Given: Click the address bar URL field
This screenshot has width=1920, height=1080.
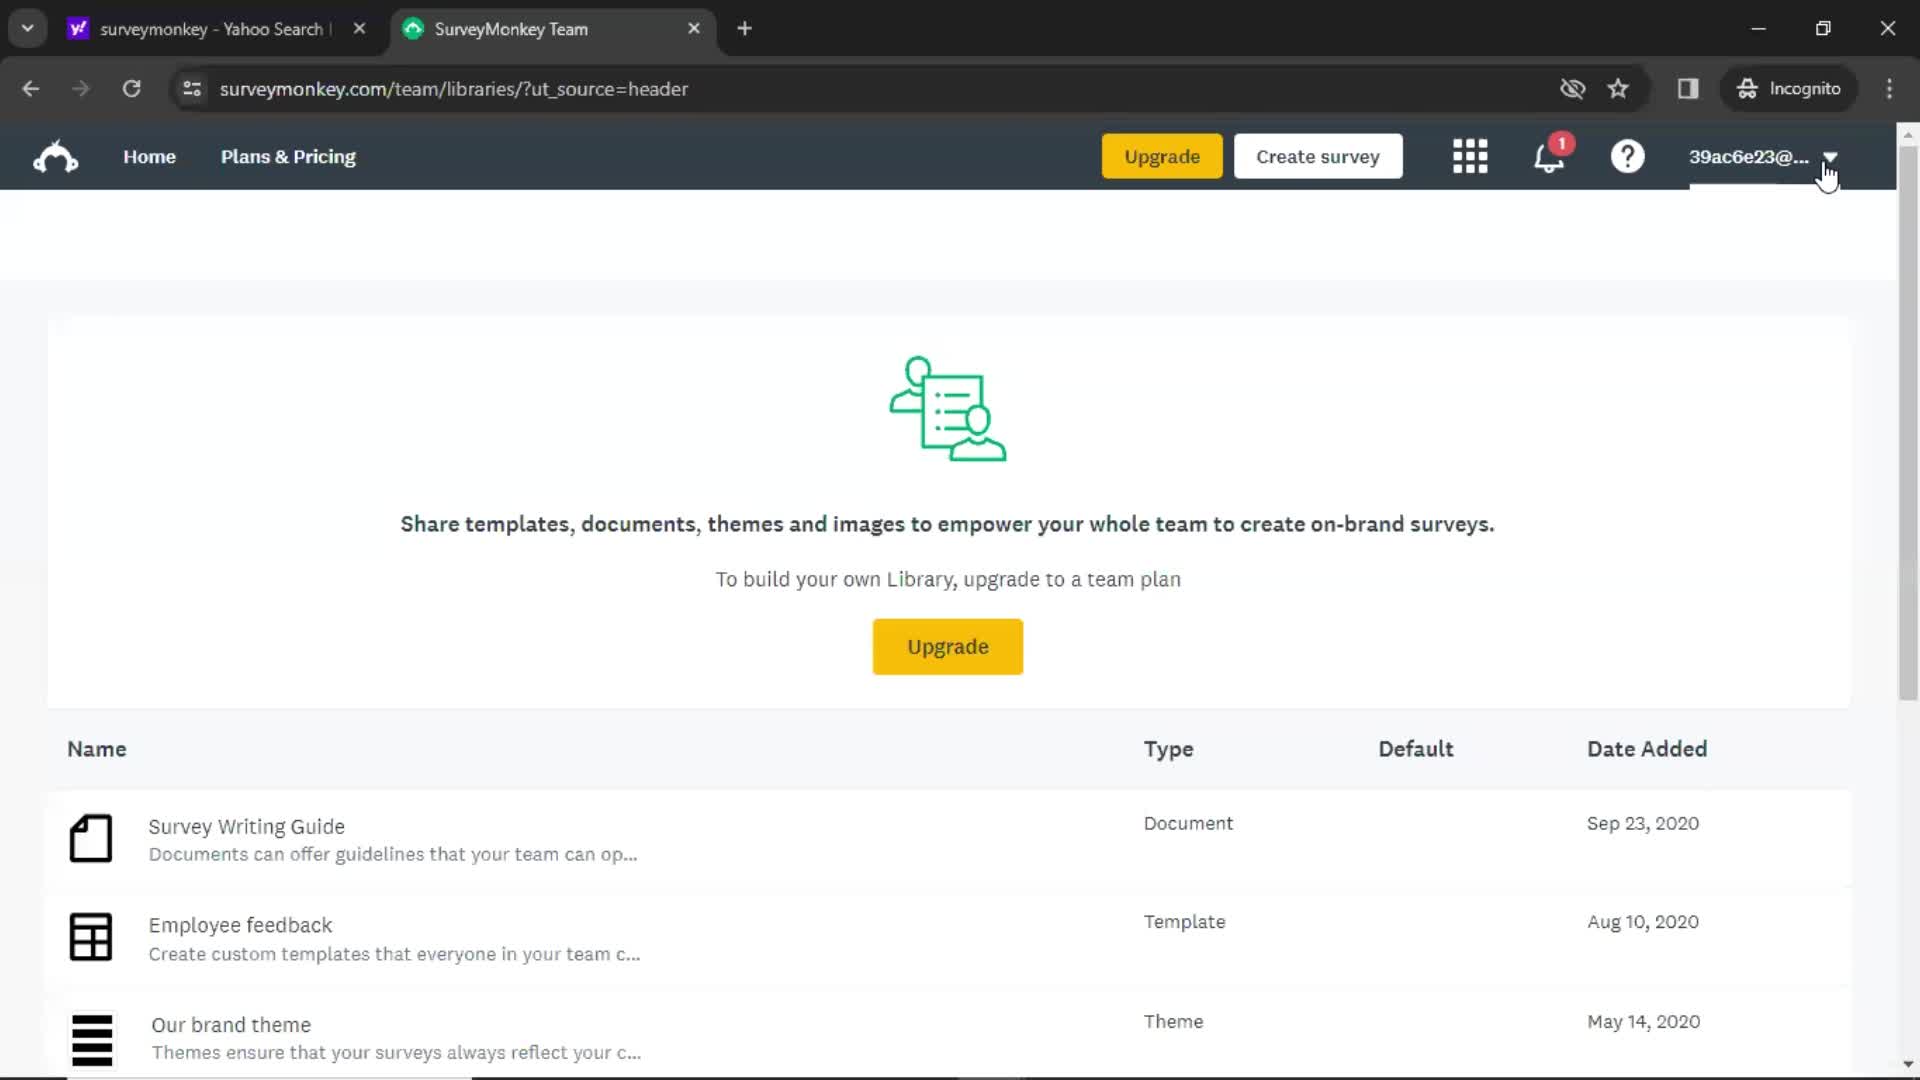Looking at the screenshot, I should tap(860, 89).
